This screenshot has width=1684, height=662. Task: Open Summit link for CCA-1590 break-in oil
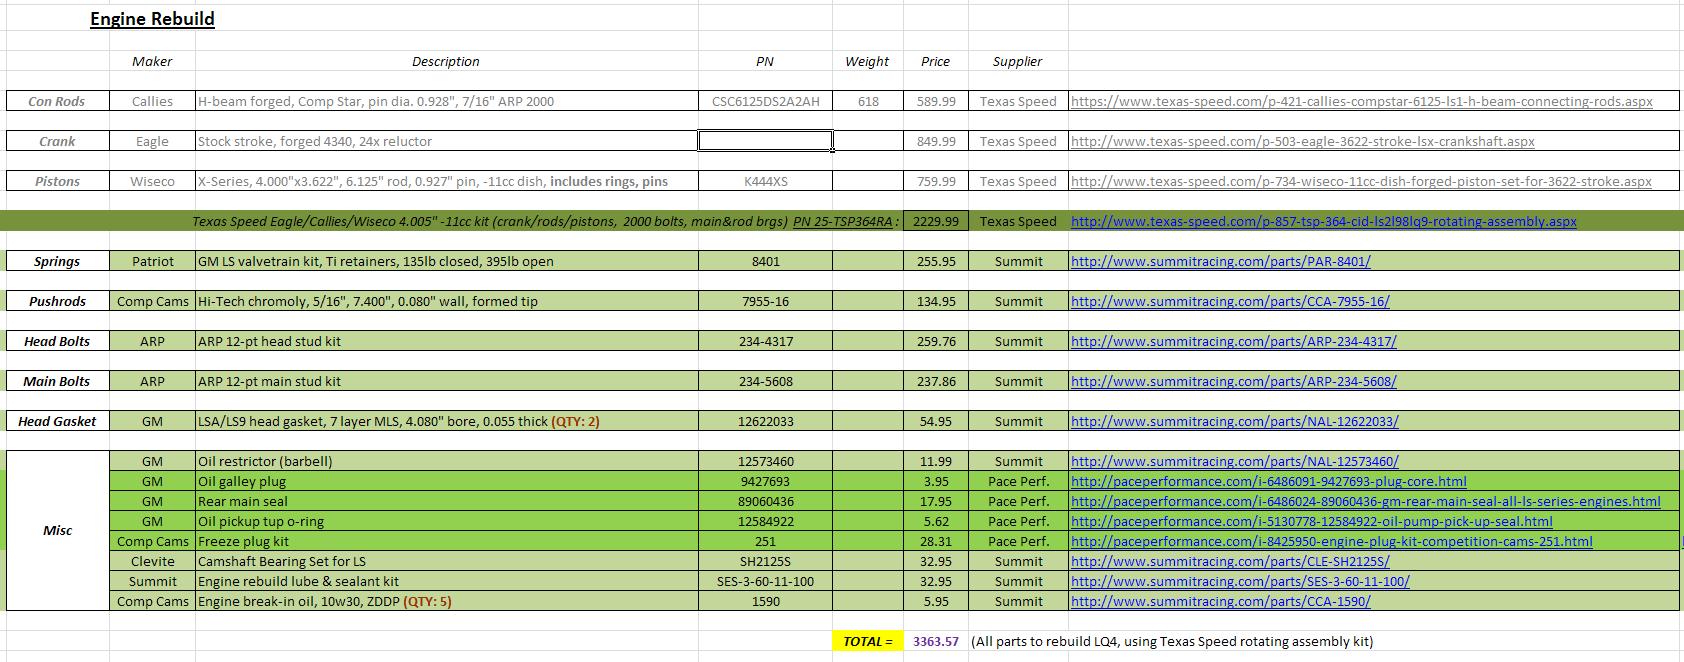click(1220, 601)
